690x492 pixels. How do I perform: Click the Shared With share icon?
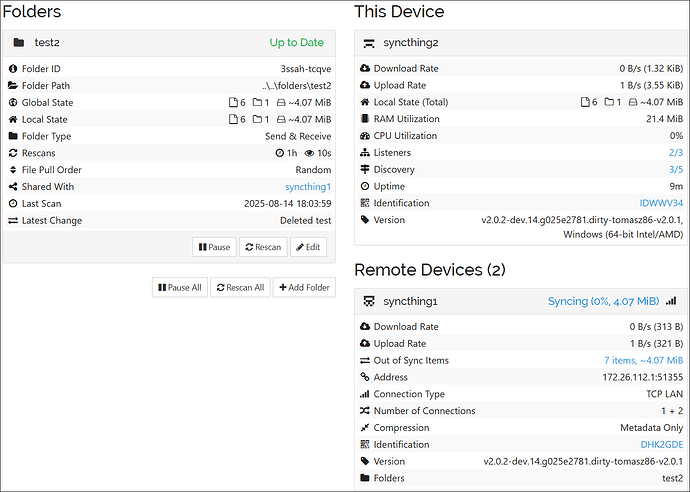13,187
